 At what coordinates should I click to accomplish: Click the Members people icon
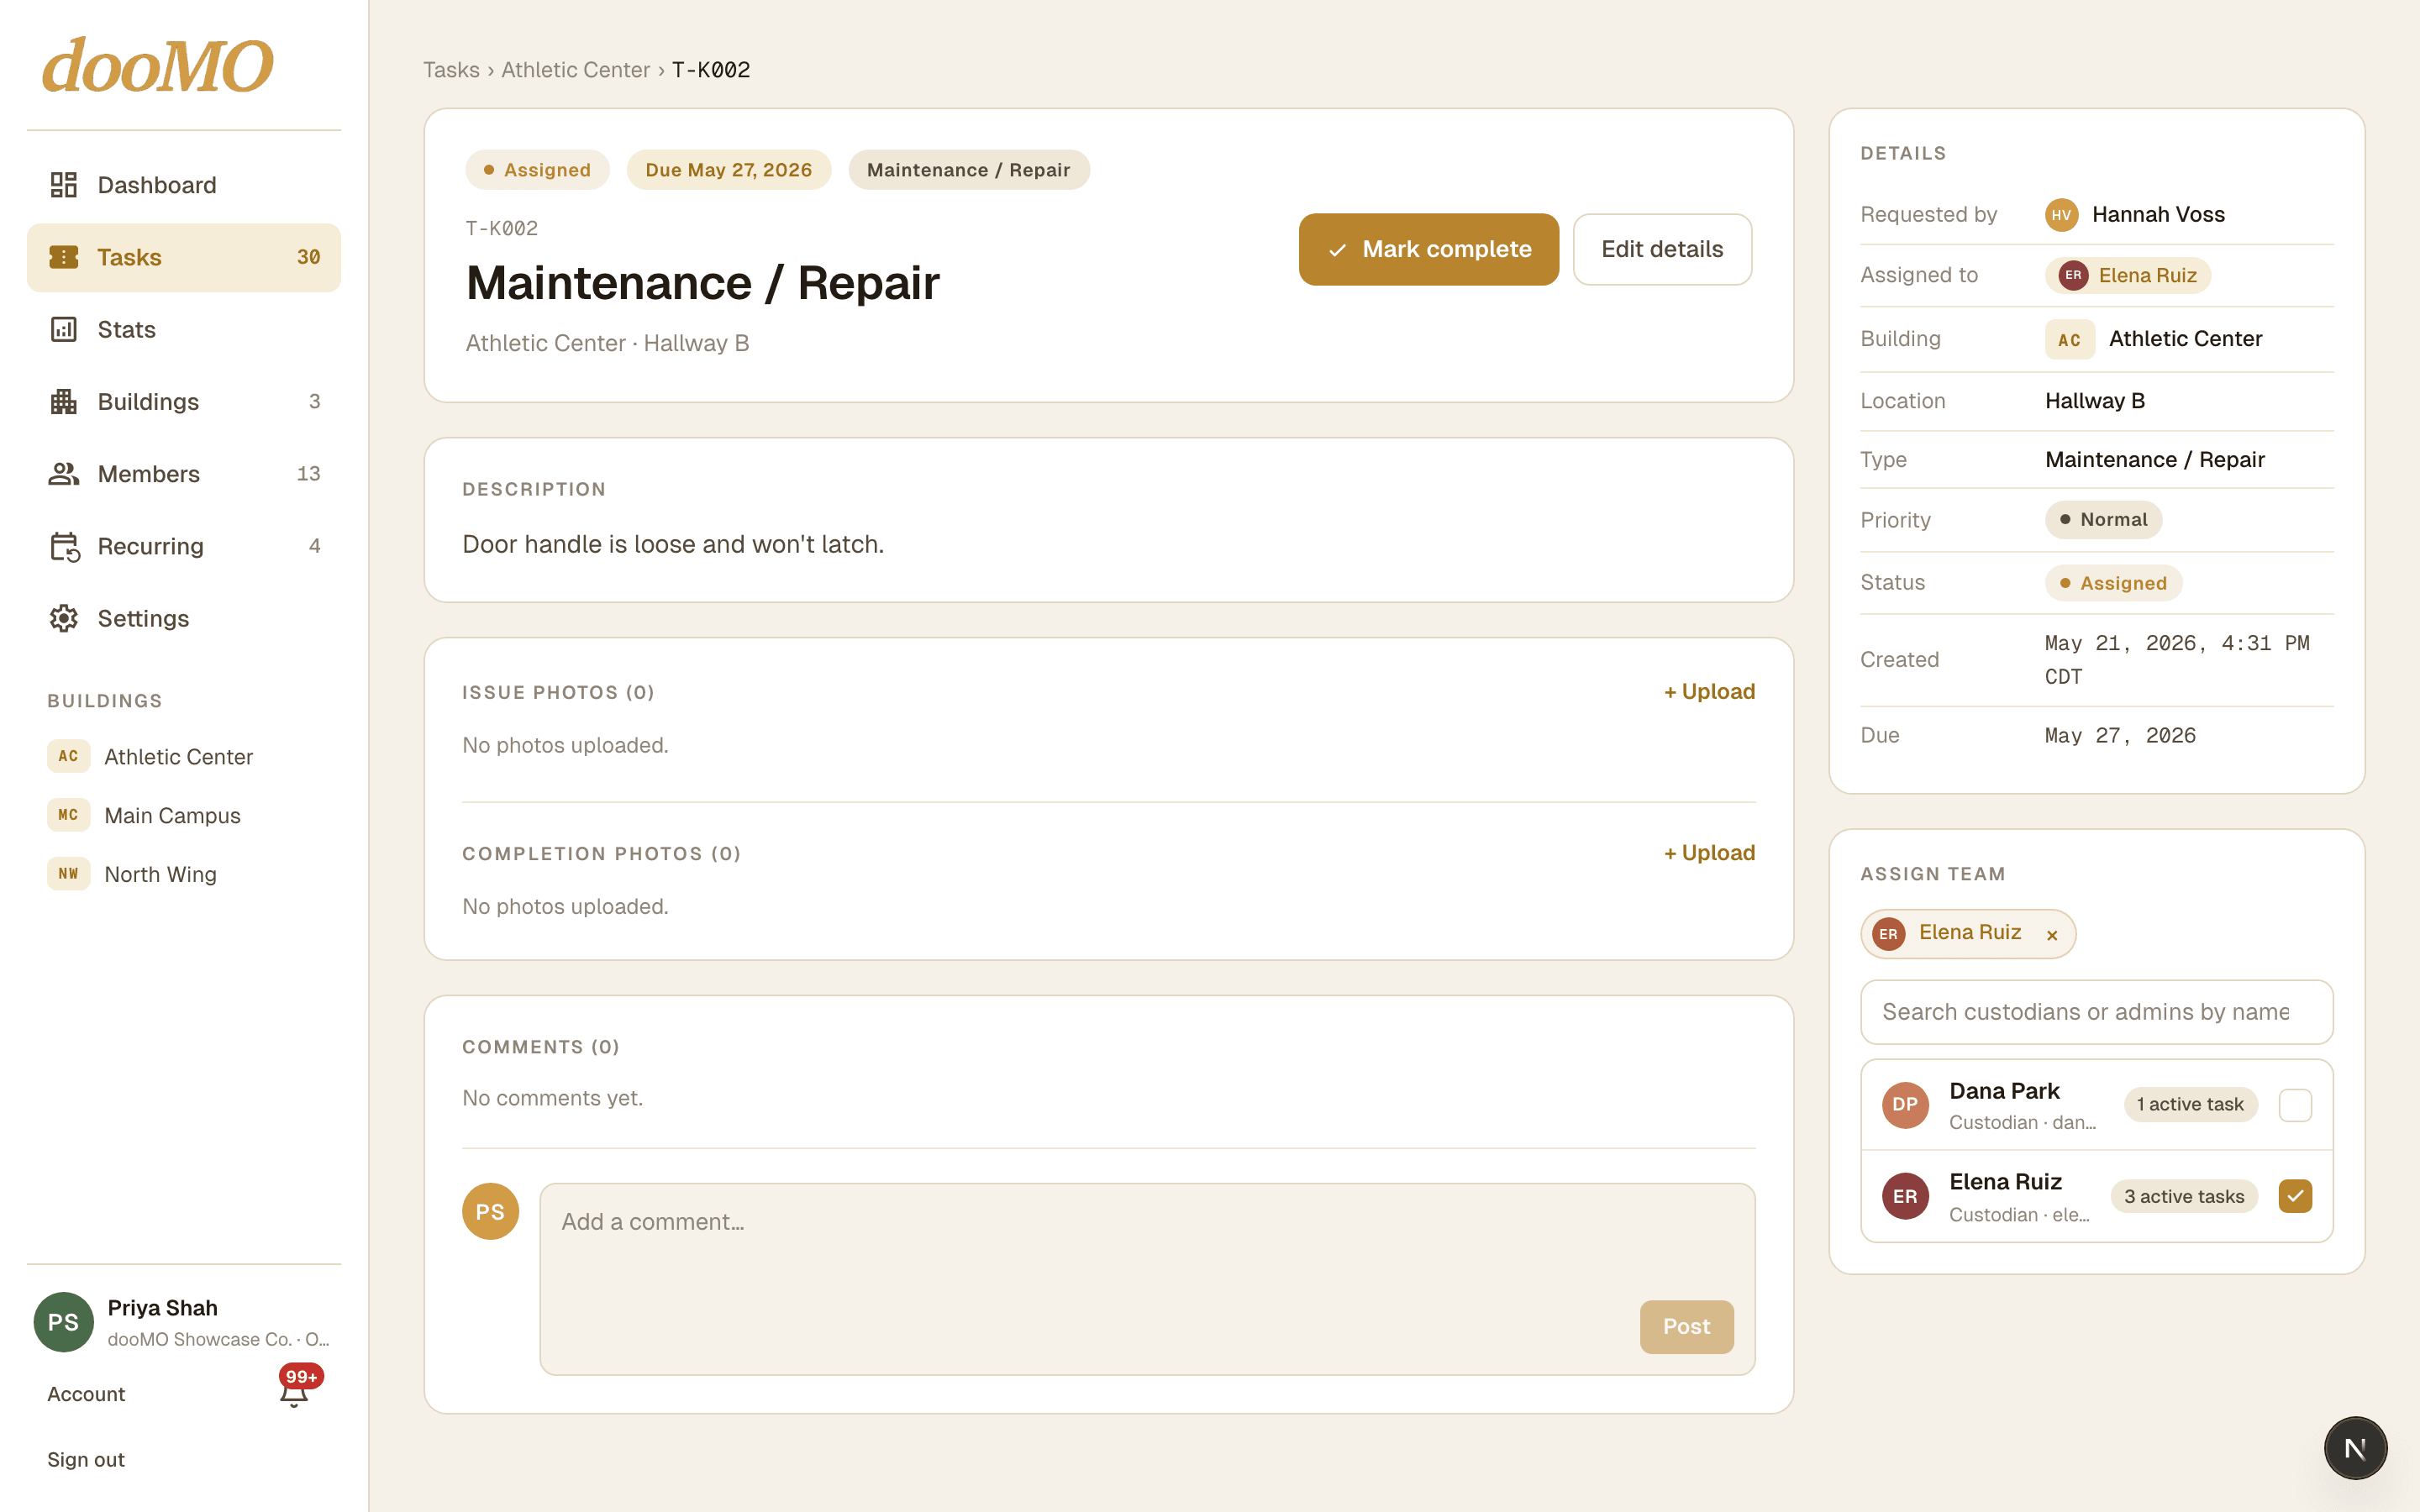point(64,474)
